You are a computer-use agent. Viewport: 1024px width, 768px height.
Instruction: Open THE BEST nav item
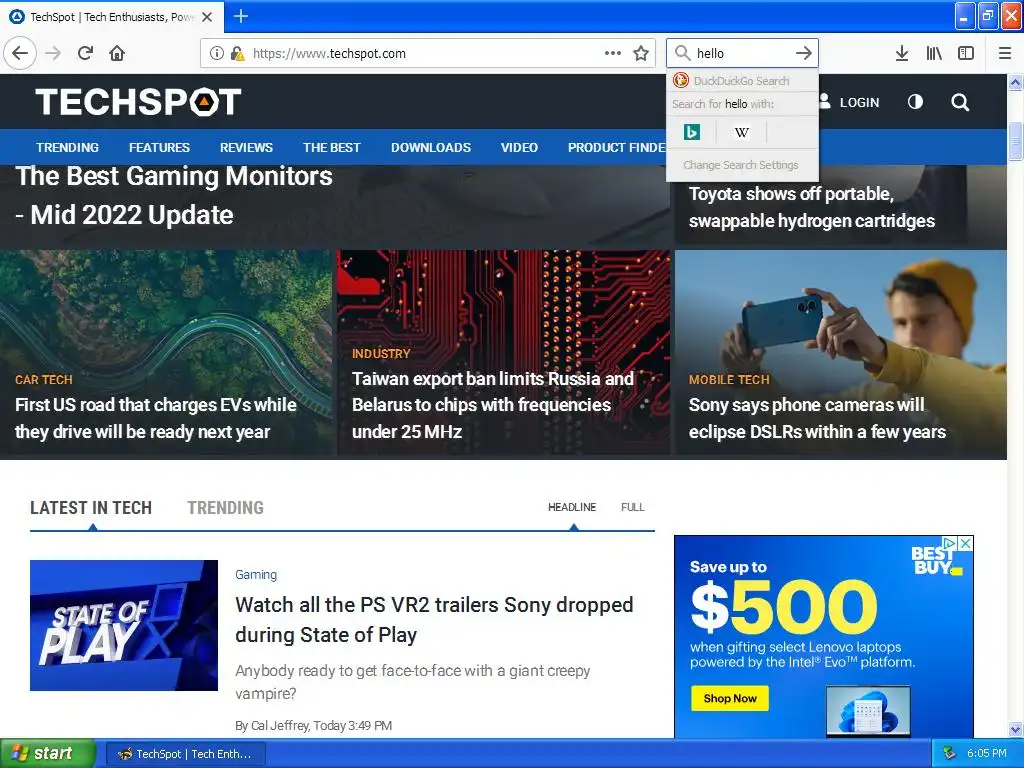332,148
